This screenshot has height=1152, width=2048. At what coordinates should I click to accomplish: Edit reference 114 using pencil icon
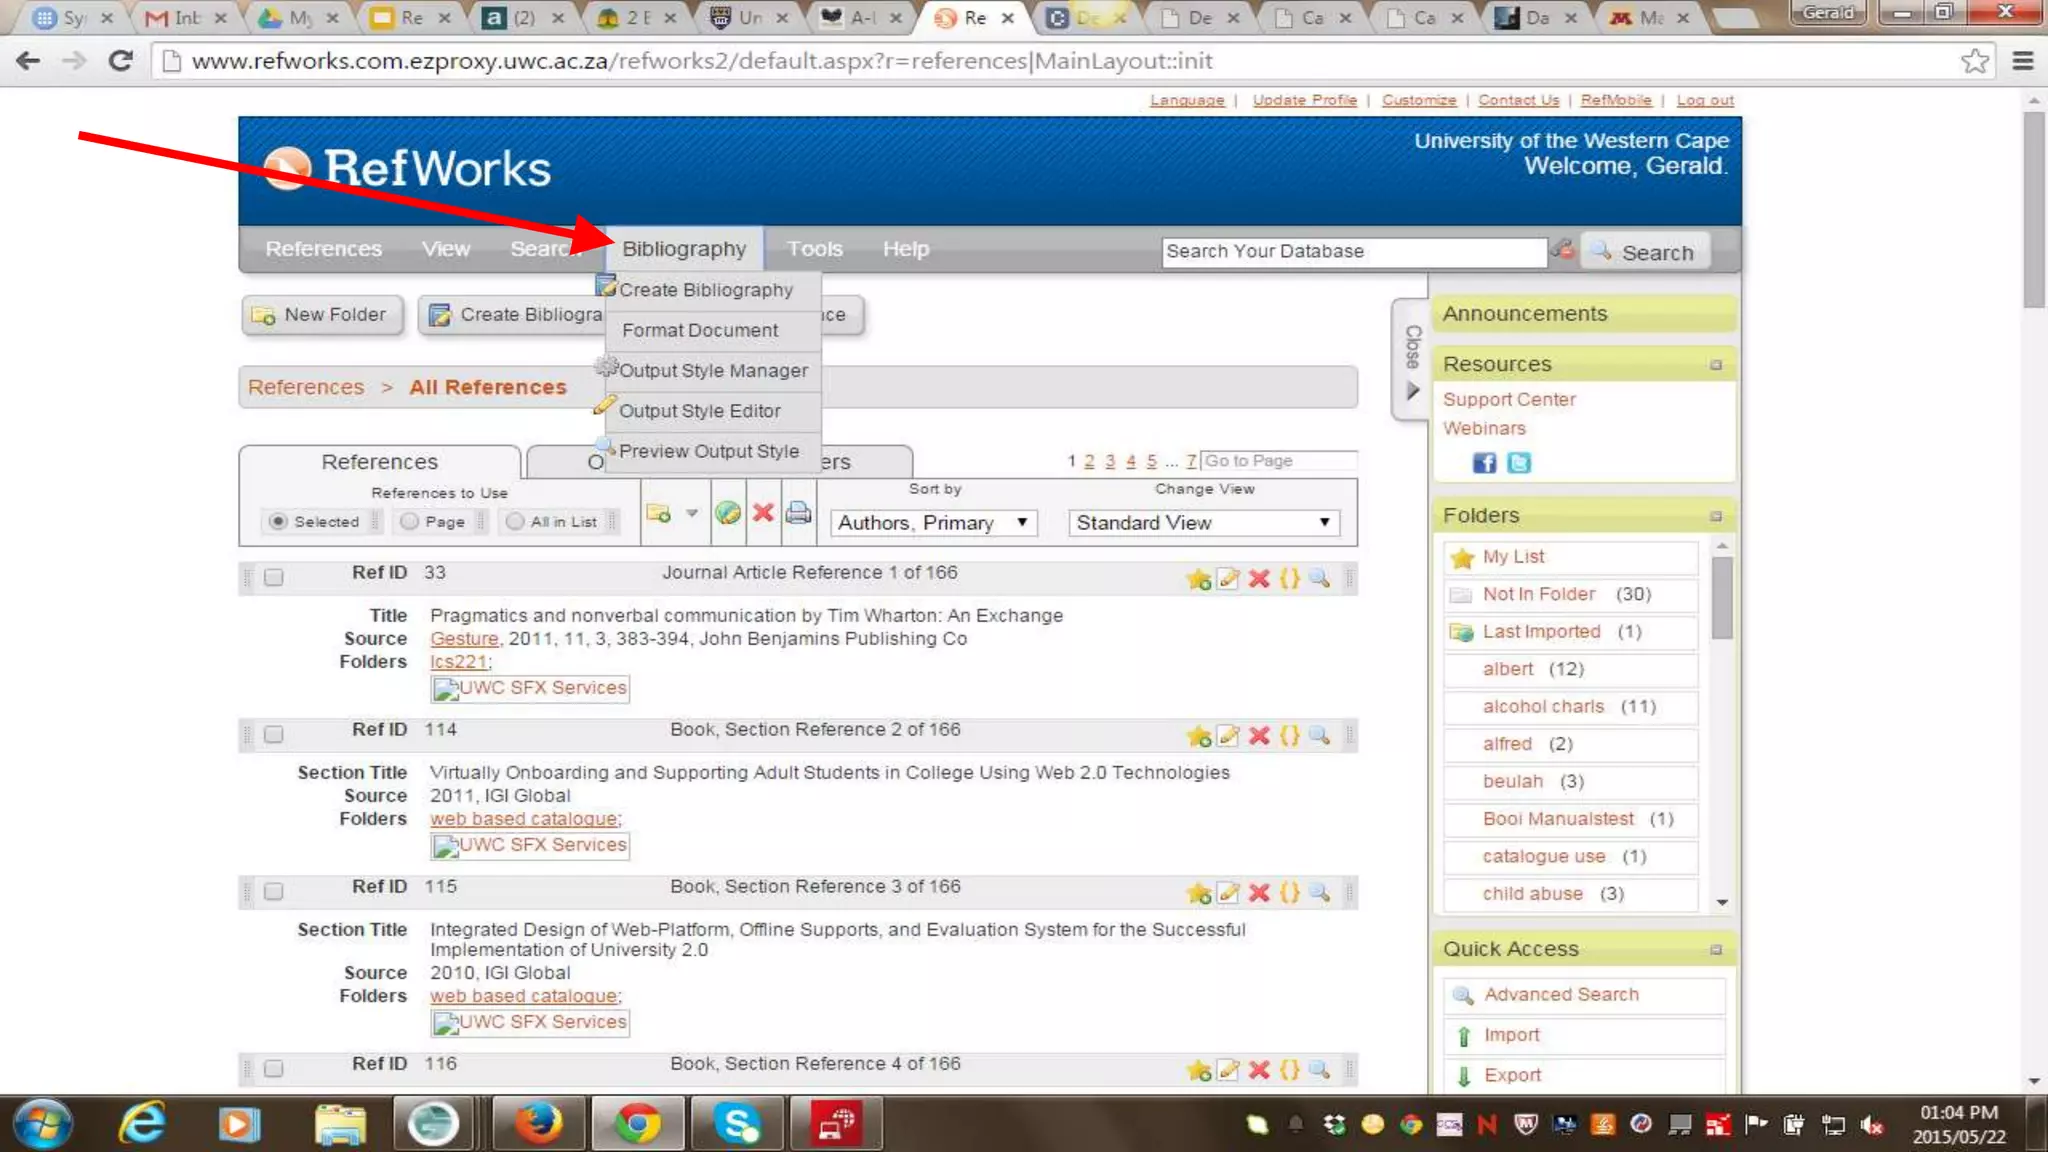coord(1228,736)
